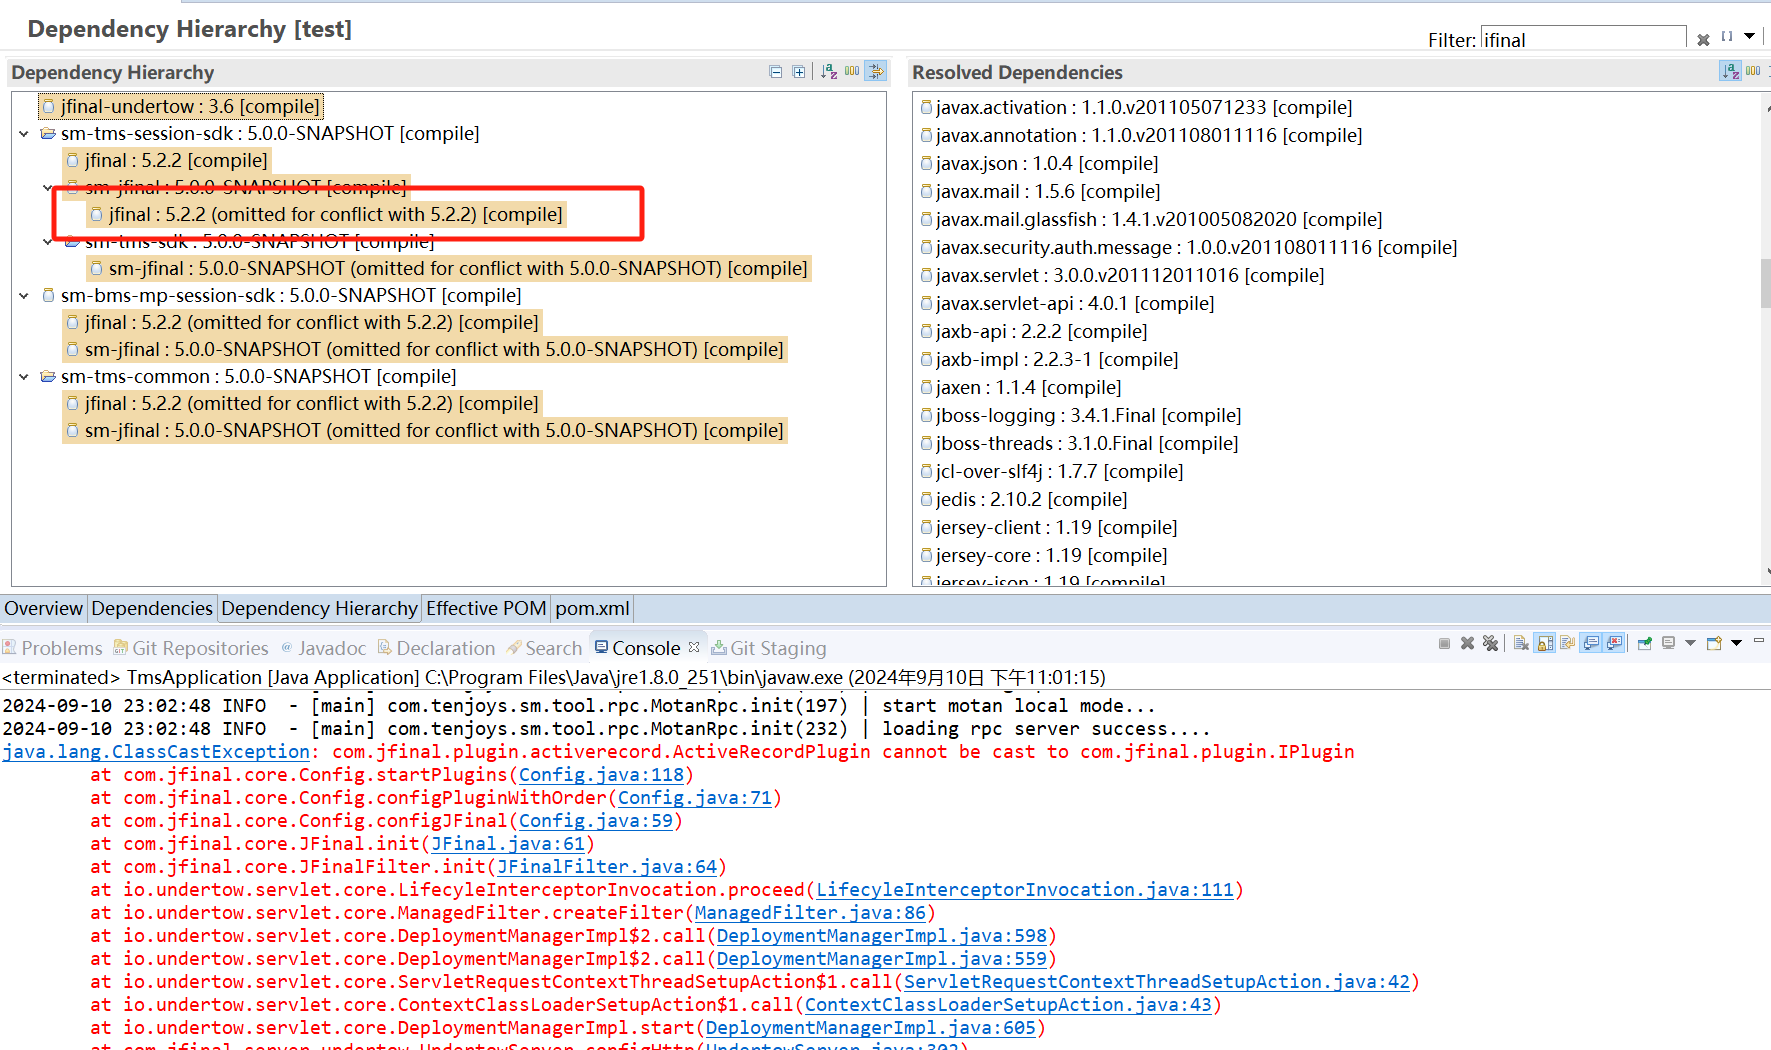Select javax.mail : 1.5.6 resolved dependency
The height and width of the screenshot is (1050, 1771).
[x=1041, y=191]
